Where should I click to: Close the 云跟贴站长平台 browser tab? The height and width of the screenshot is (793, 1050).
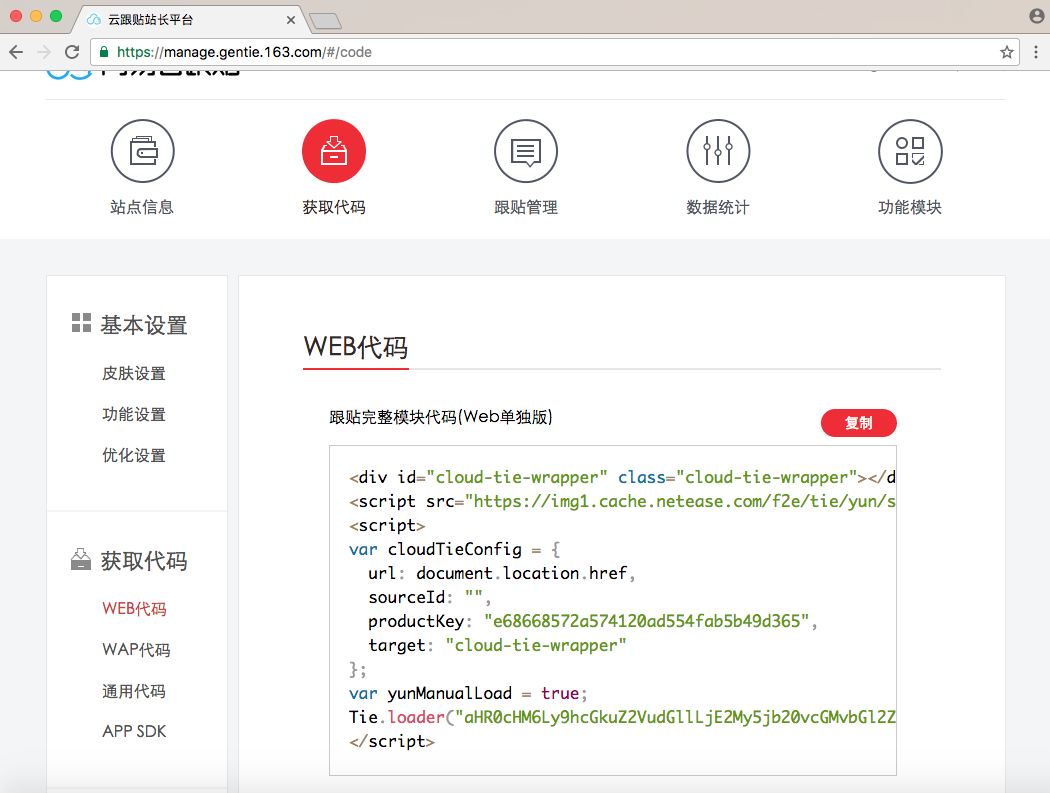(291, 19)
